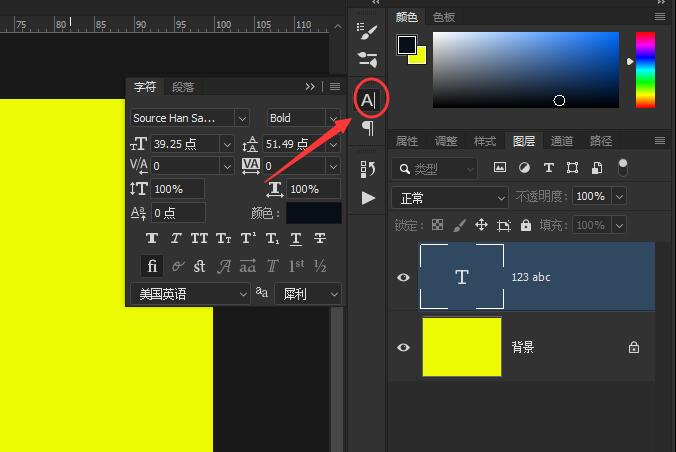Viewport: 676px width, 452px height.
Task: Apply Underline text style button
Action: coord(296,239)
